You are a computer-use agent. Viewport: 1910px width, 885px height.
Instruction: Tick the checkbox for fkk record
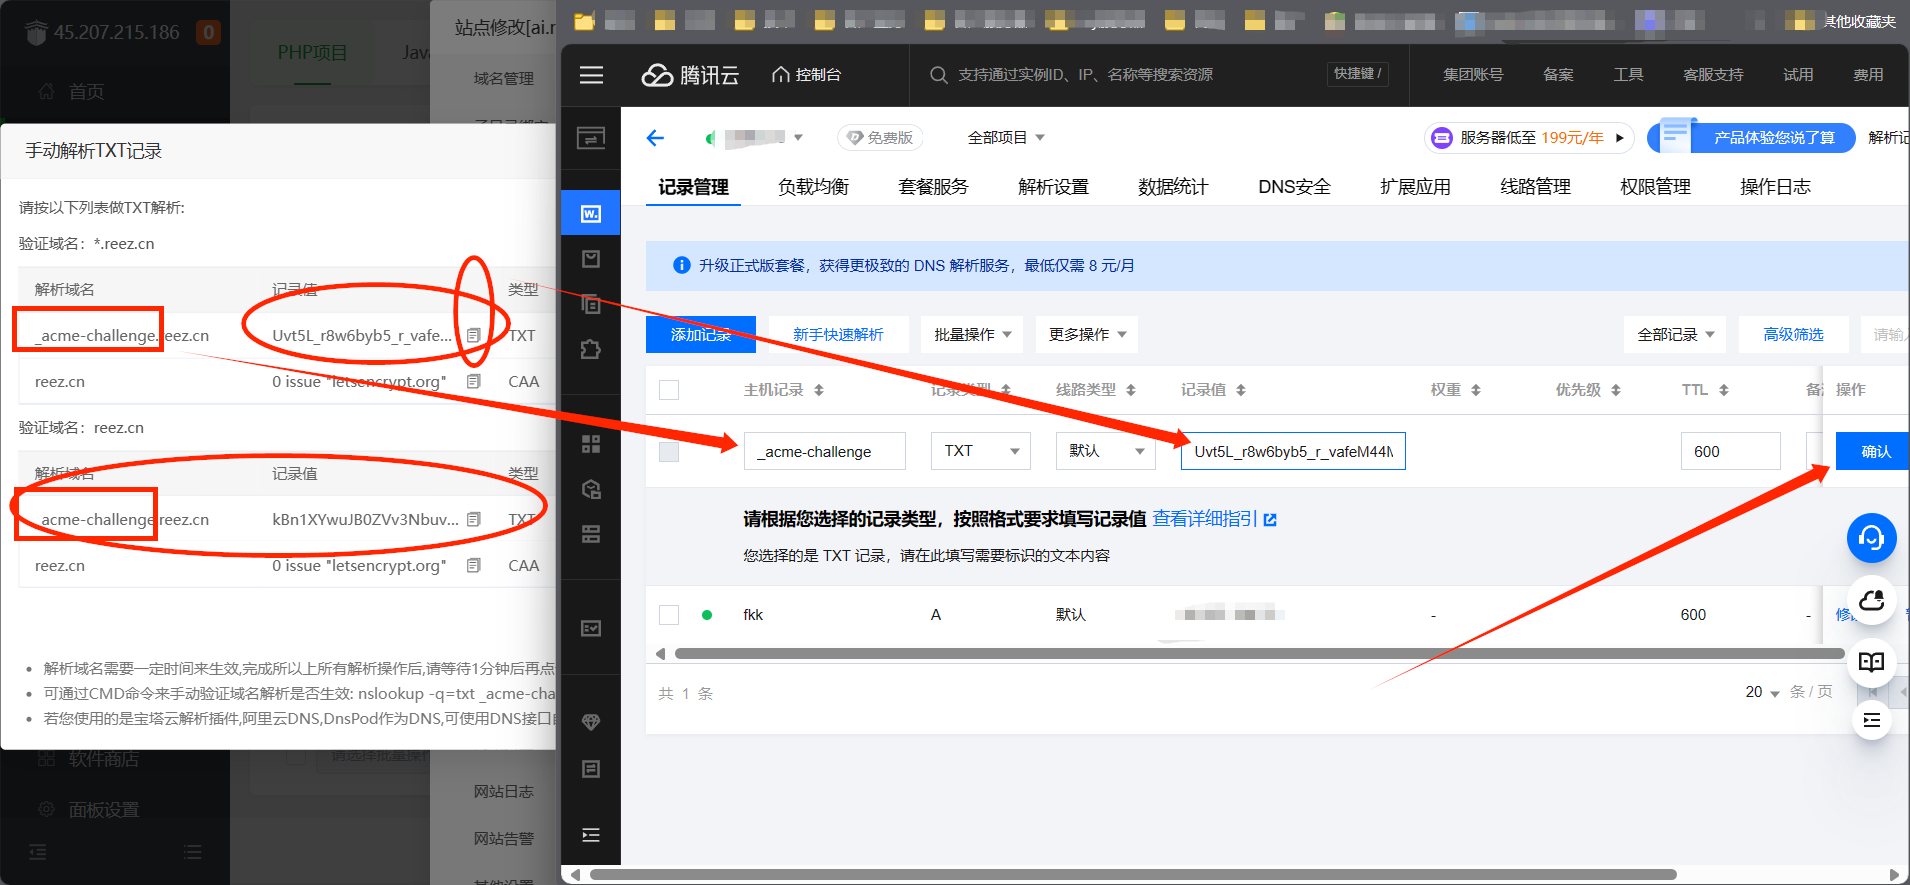[669, 615]
